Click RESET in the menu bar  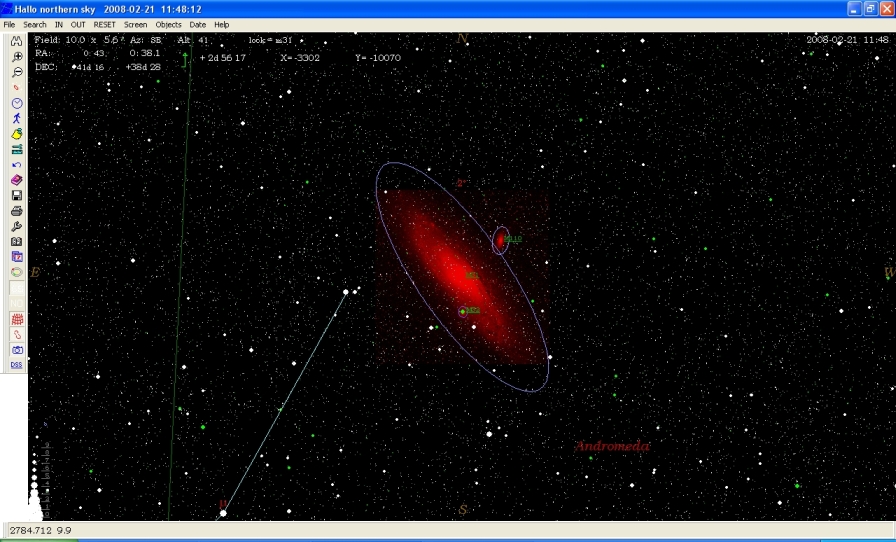(104, 24)
